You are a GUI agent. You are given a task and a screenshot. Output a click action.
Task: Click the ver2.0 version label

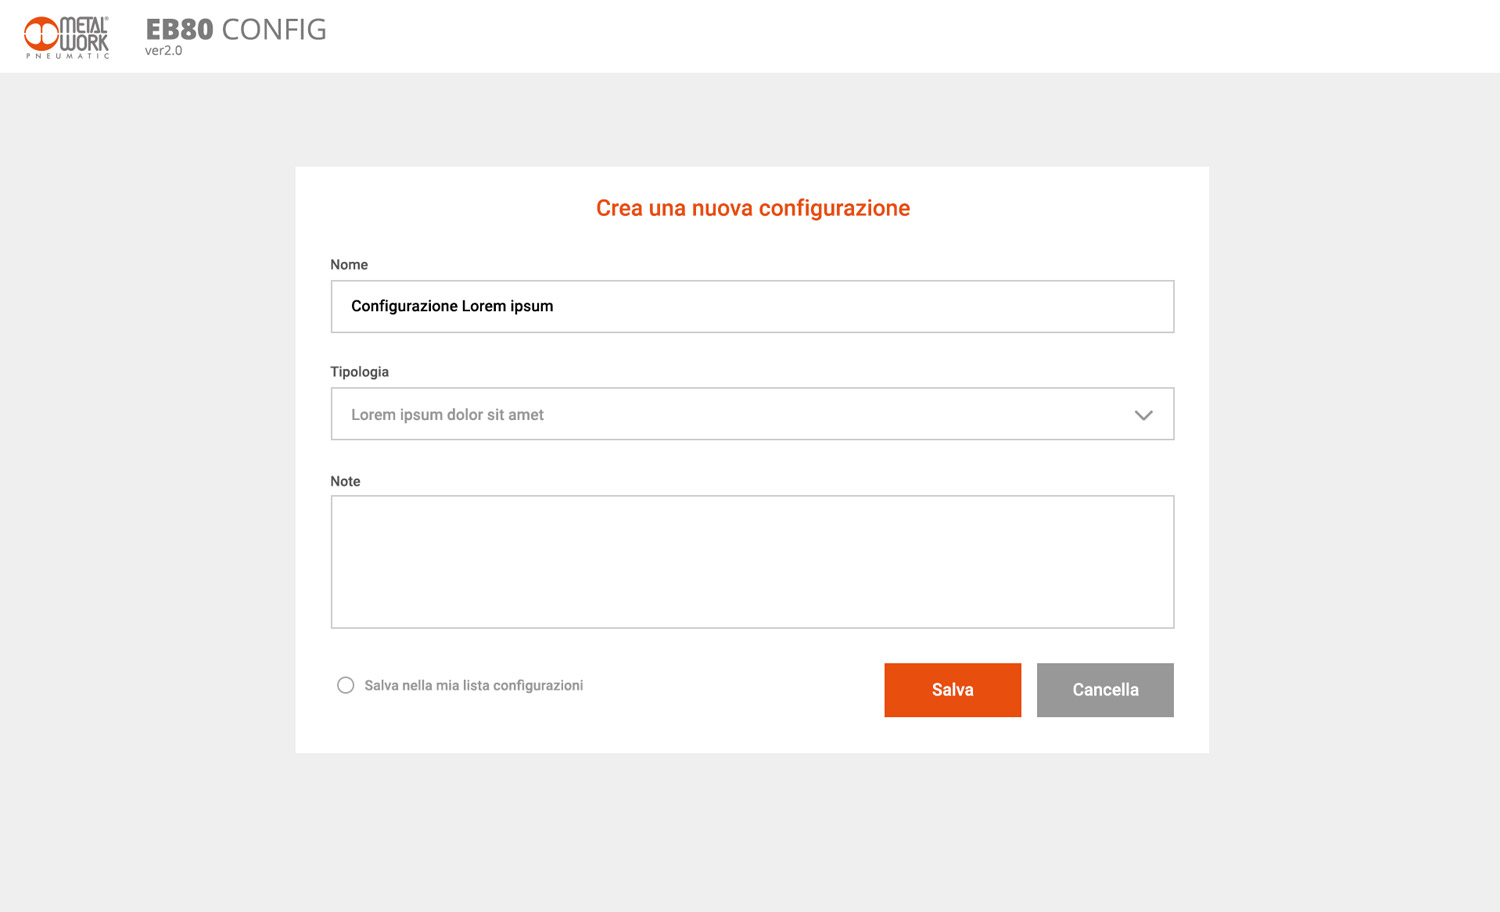coord(163,51)
